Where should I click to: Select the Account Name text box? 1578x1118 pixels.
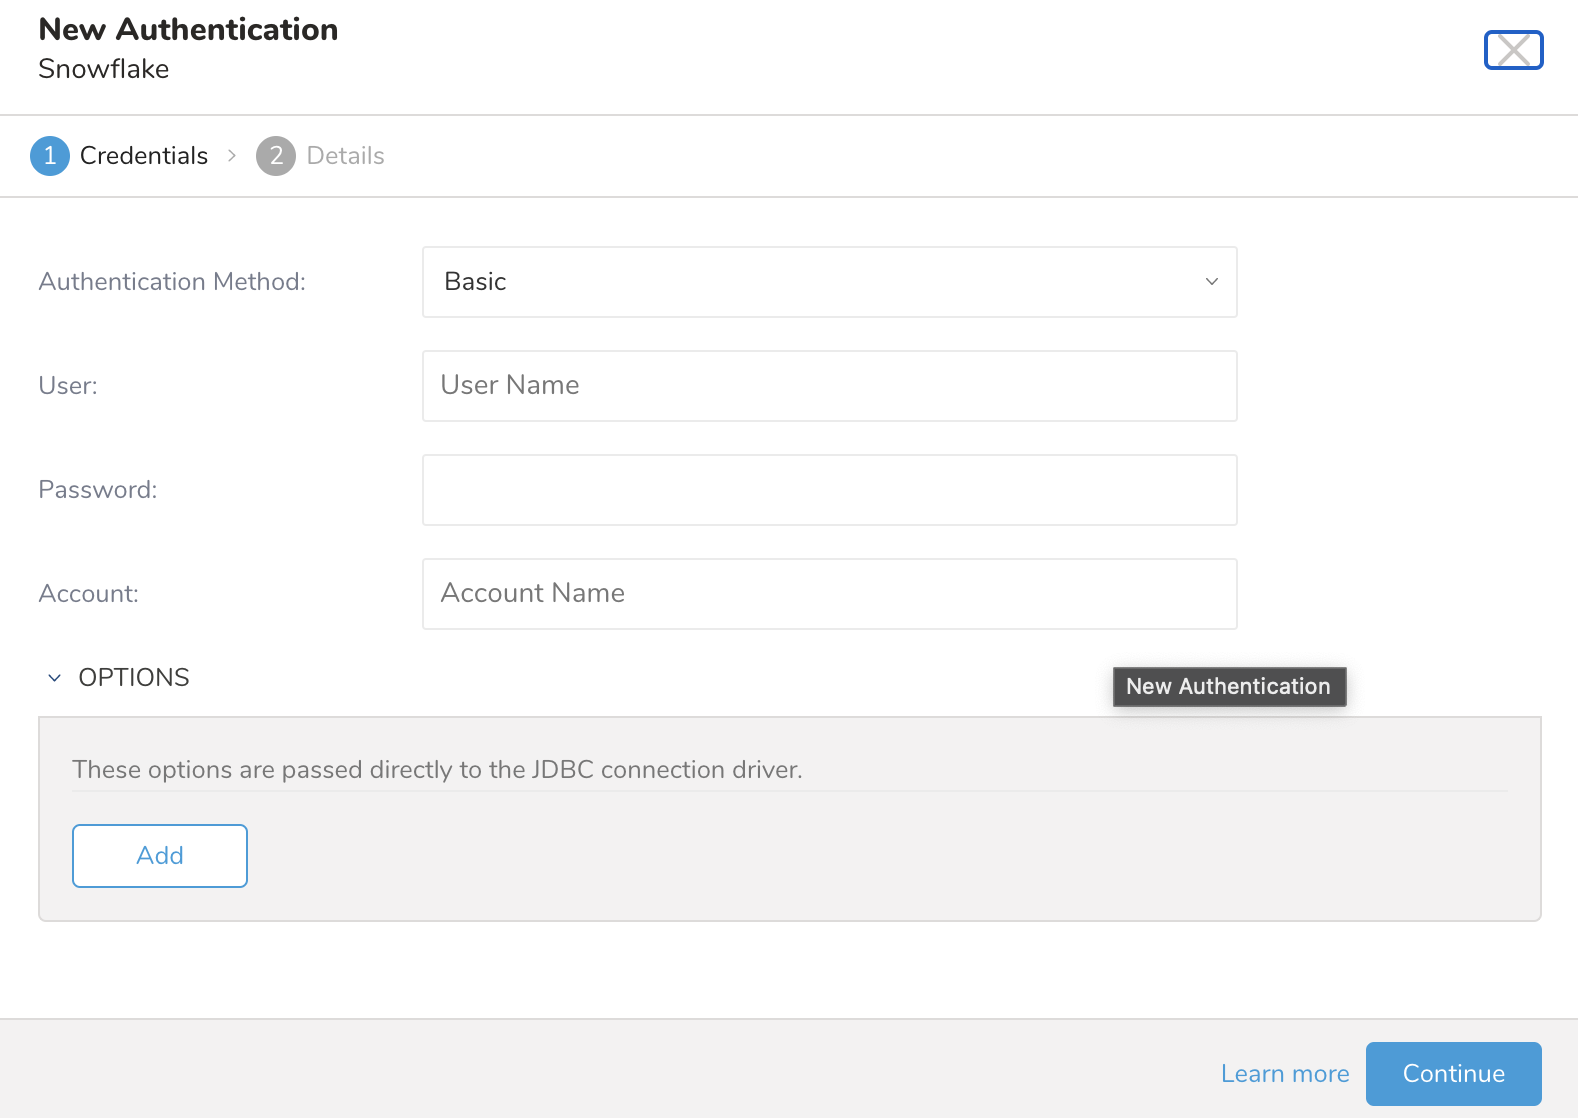coord(829,594)
